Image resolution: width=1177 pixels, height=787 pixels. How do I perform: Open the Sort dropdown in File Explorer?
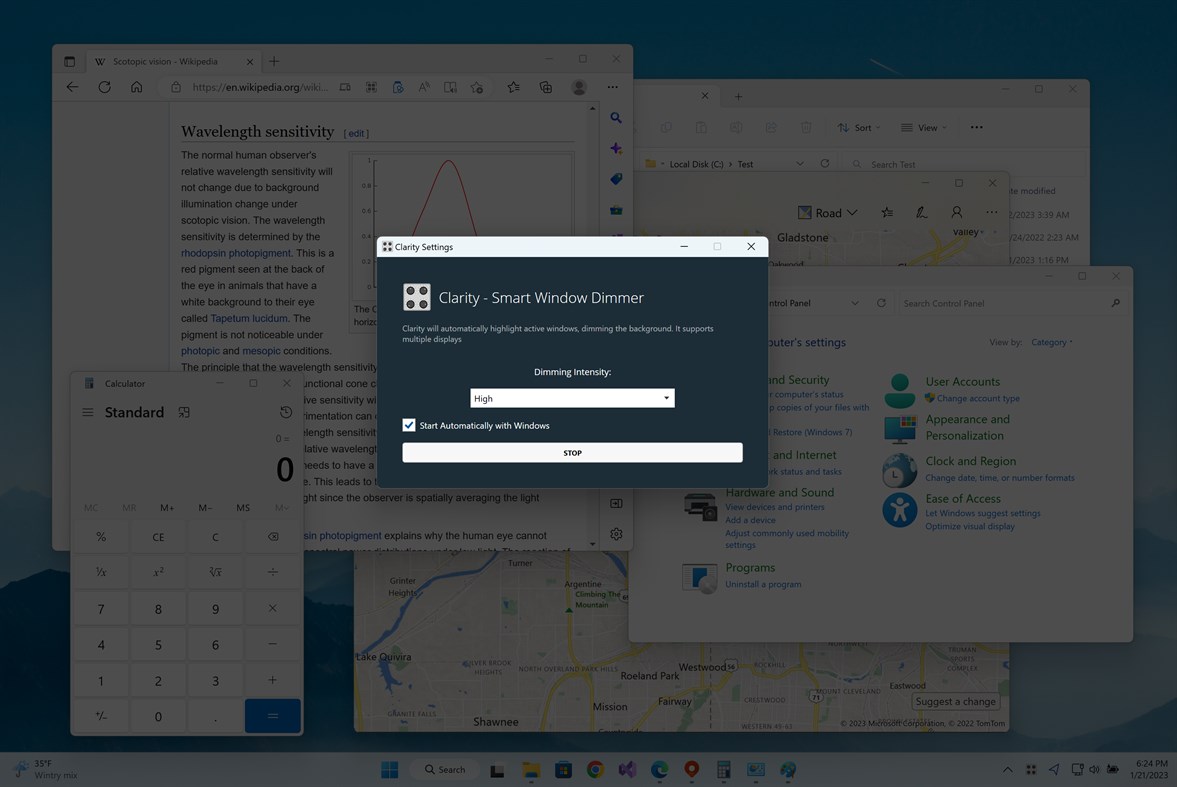[859, 128]
